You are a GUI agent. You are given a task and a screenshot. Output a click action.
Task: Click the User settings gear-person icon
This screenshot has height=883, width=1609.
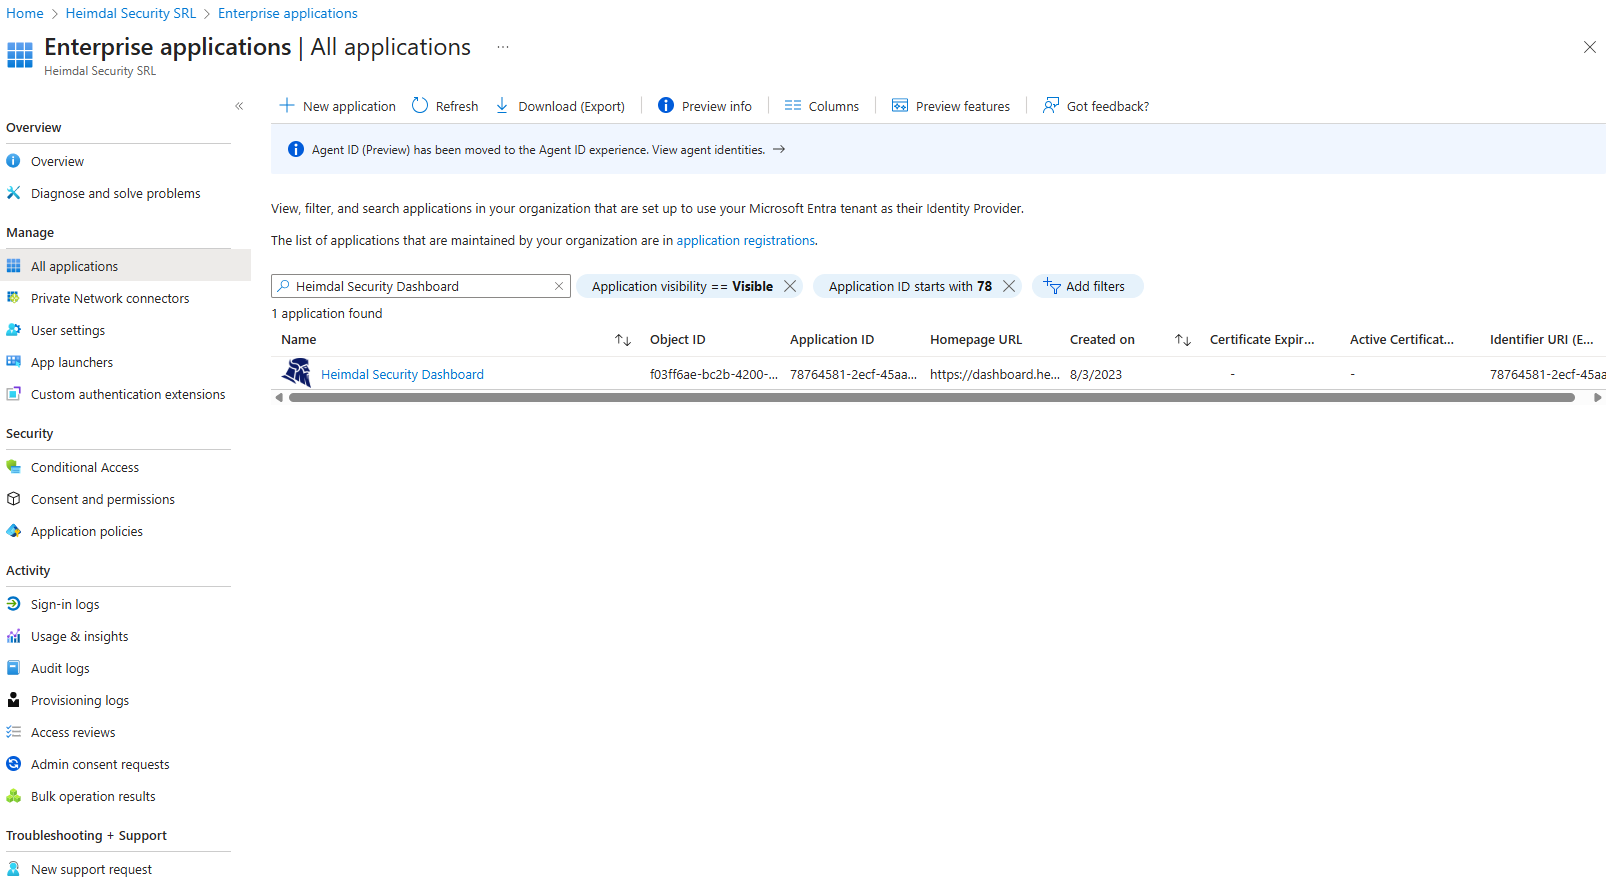14,330
